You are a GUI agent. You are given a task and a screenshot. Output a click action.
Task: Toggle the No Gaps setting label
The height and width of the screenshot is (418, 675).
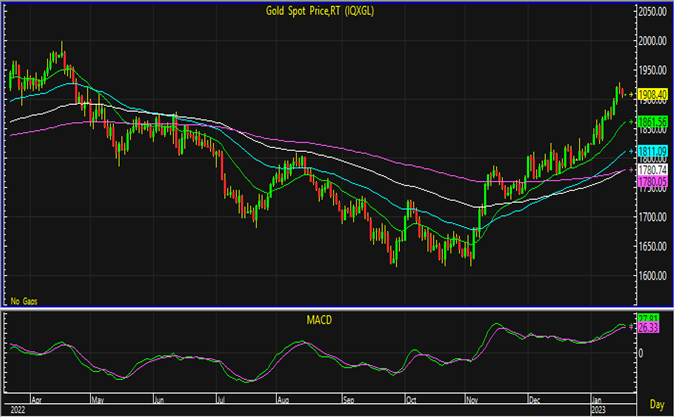24,300
